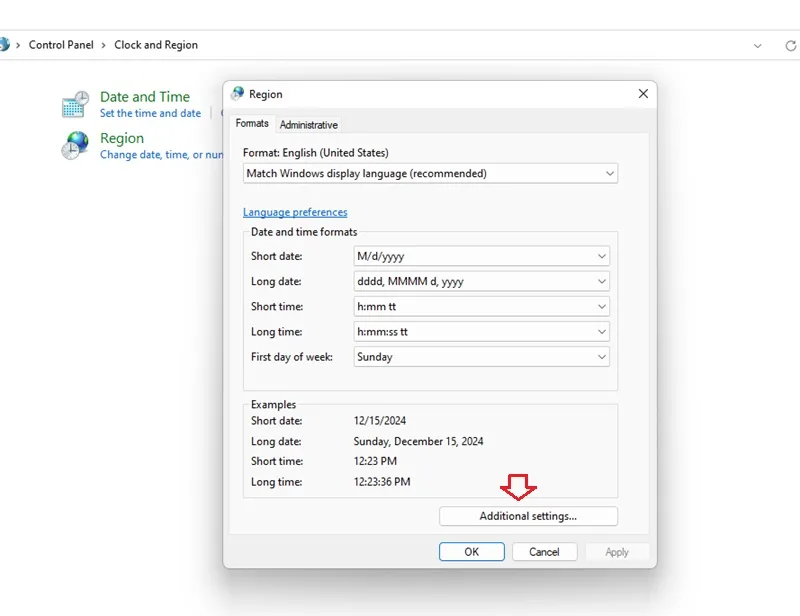Click the Date and Time calendar clock icon
The width and height of the screenshot is (800, 616).
76,104
